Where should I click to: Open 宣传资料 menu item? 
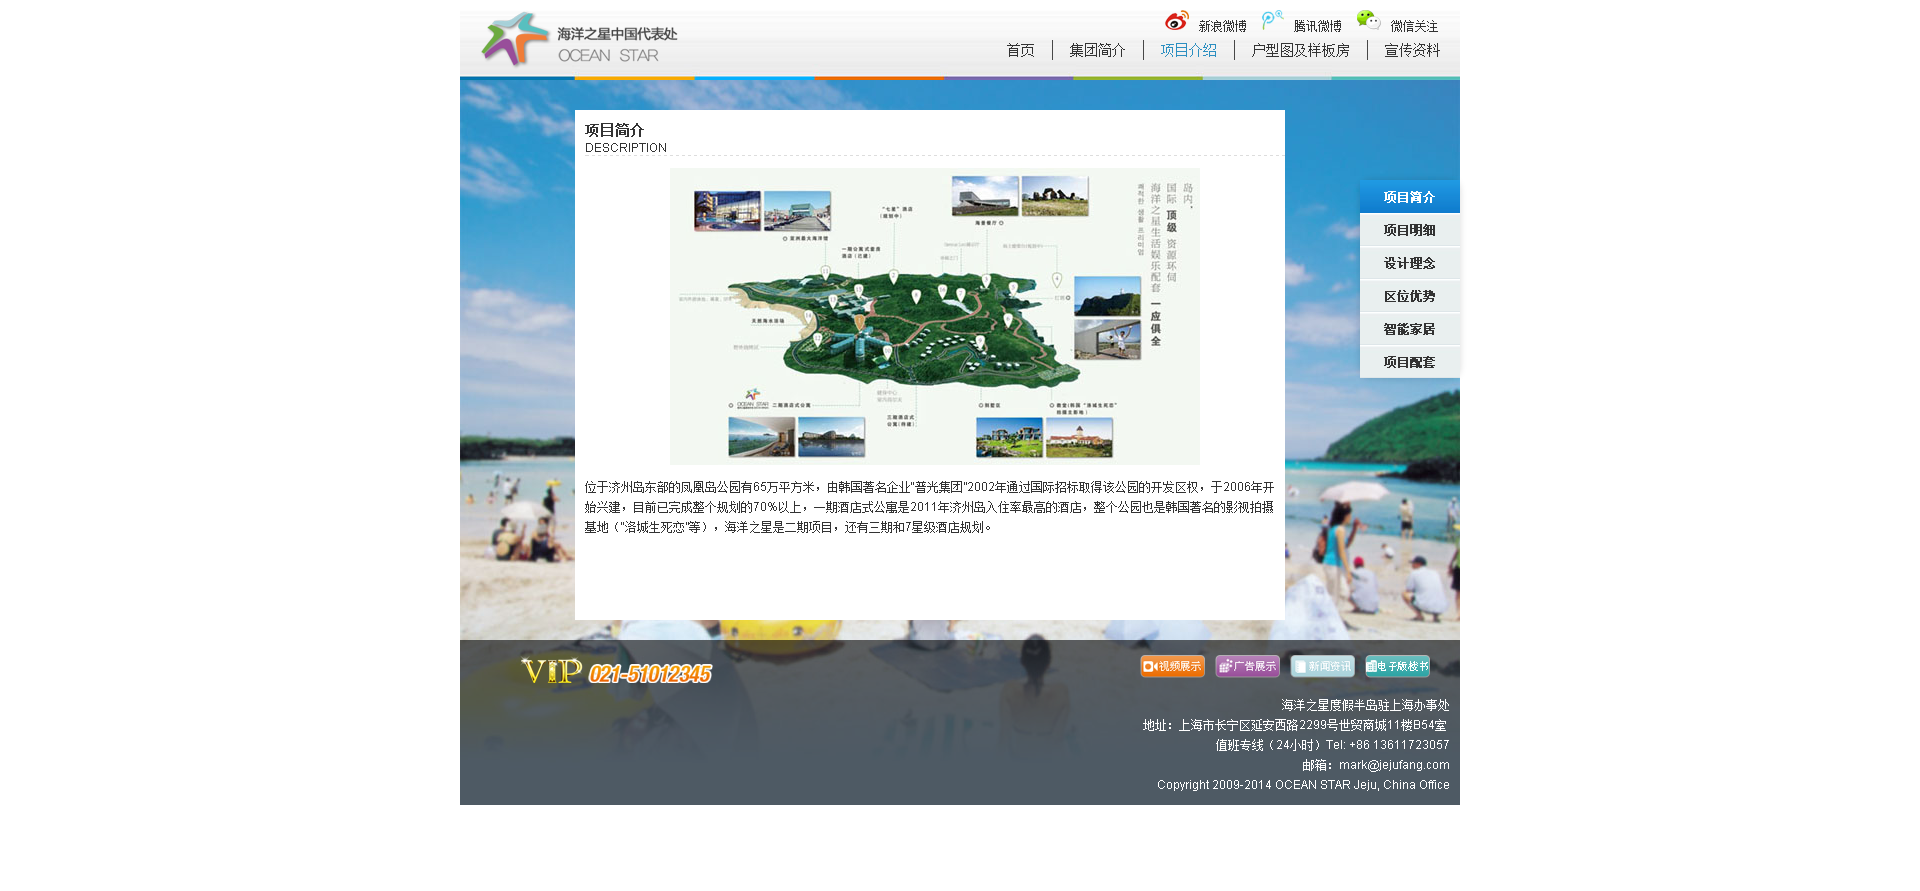click(x=1412, y=50)
